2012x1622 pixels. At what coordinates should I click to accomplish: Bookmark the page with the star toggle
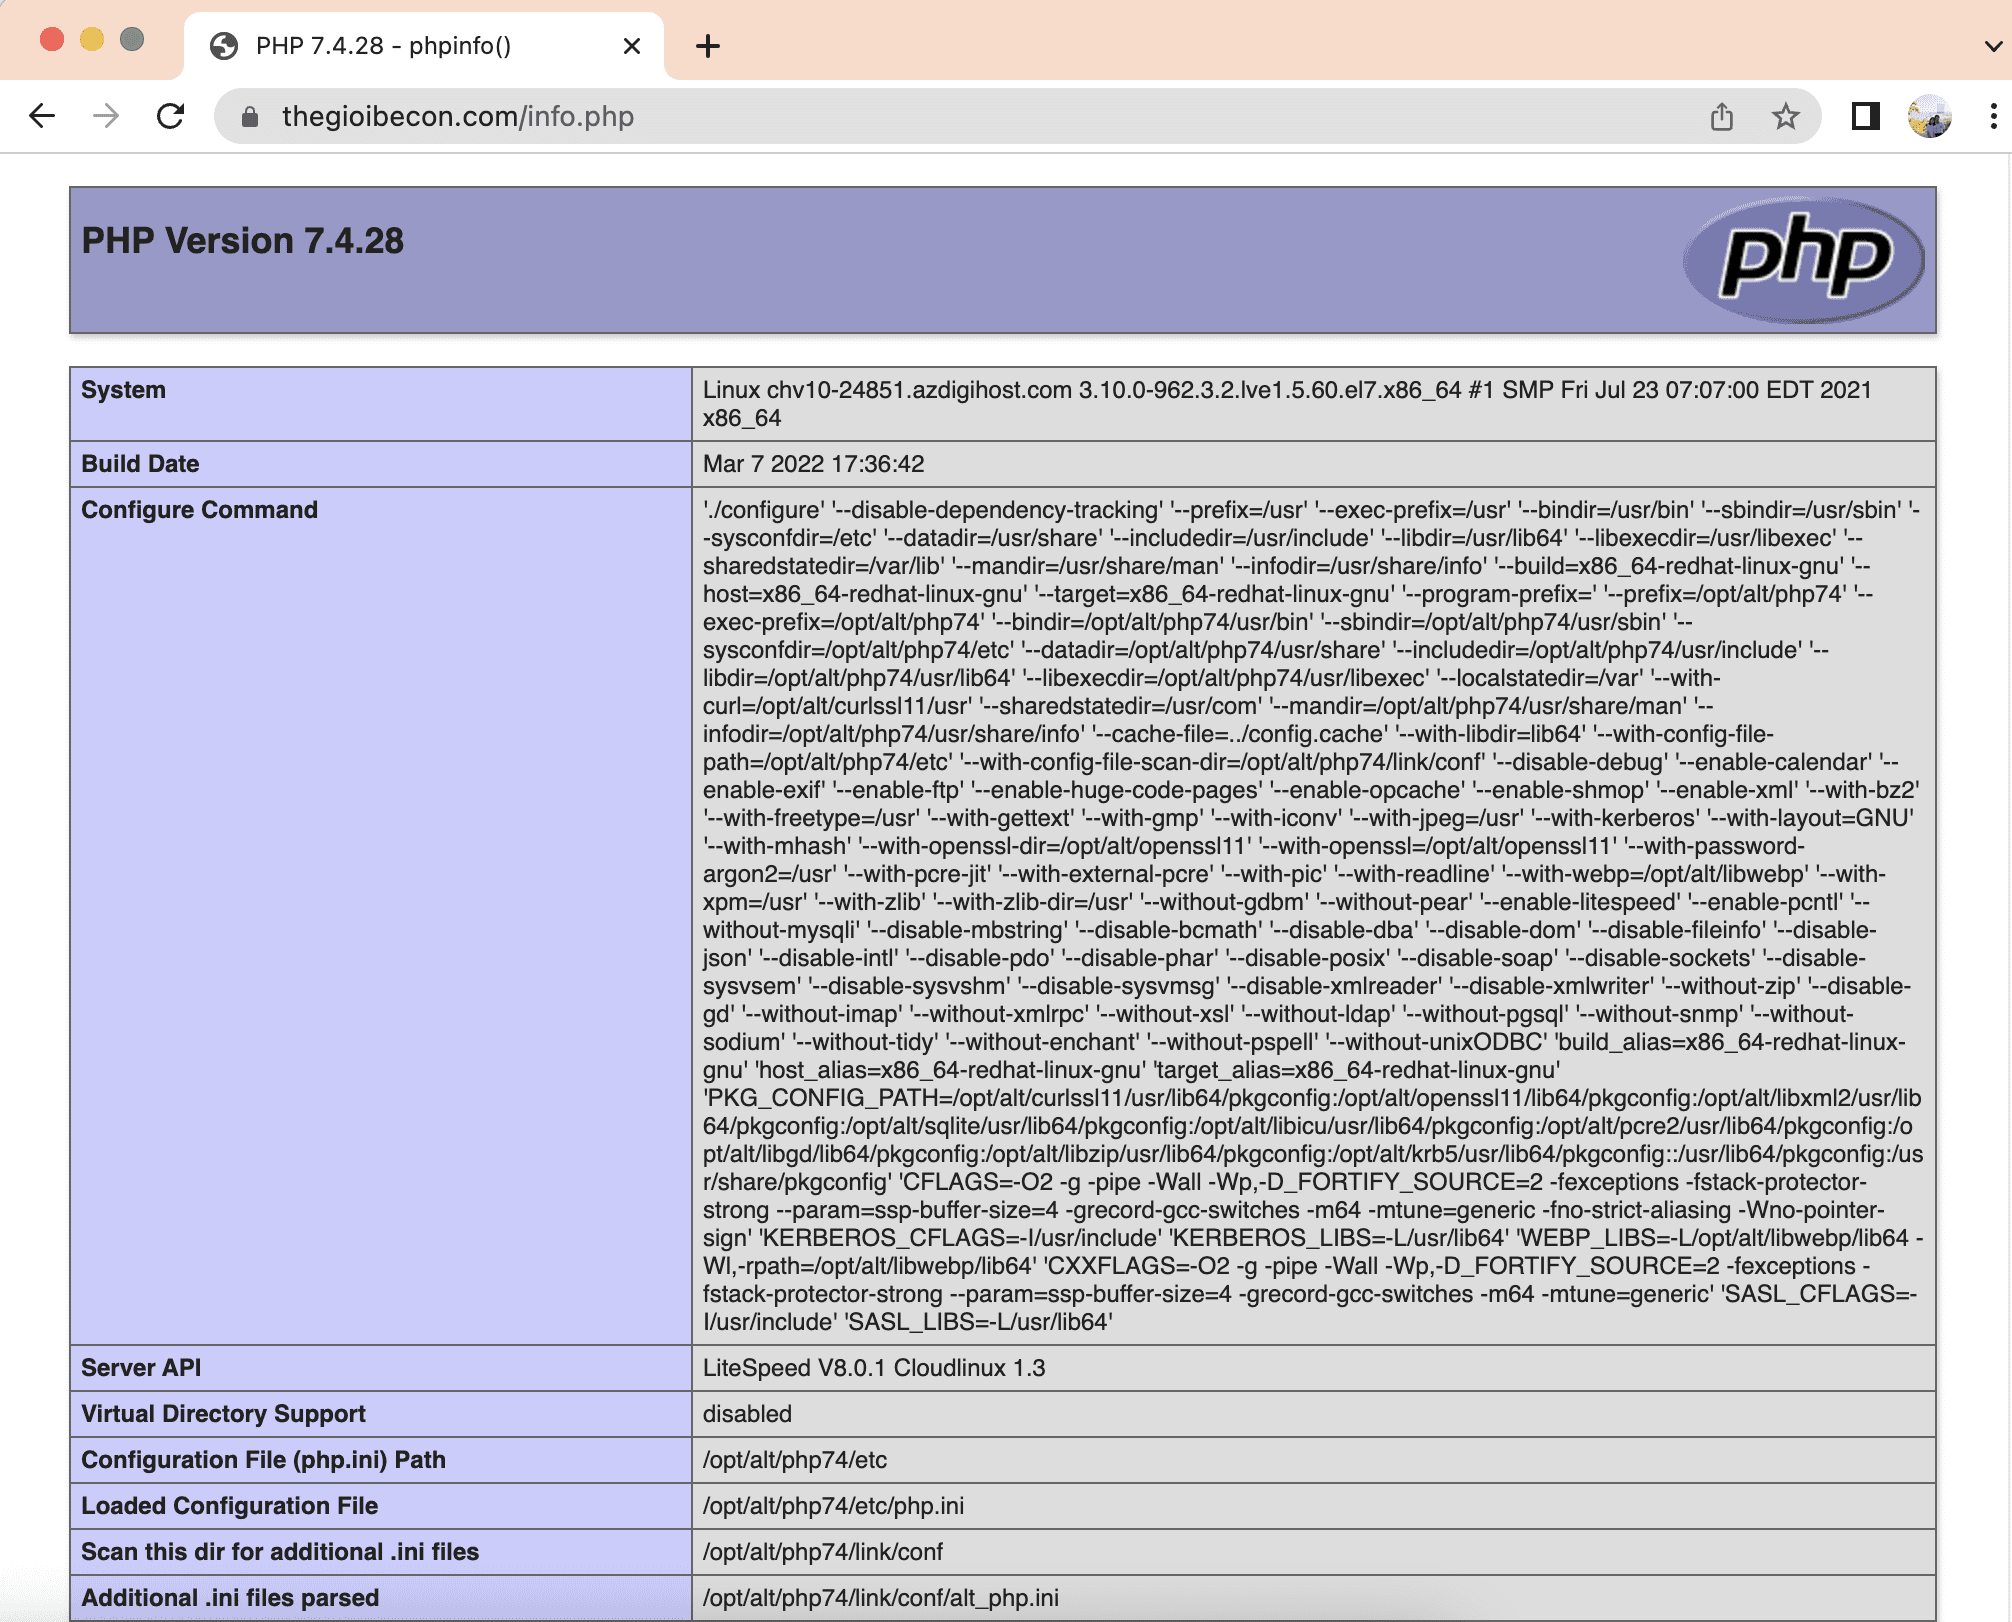pyautogui.click(x=1785, y=116)
